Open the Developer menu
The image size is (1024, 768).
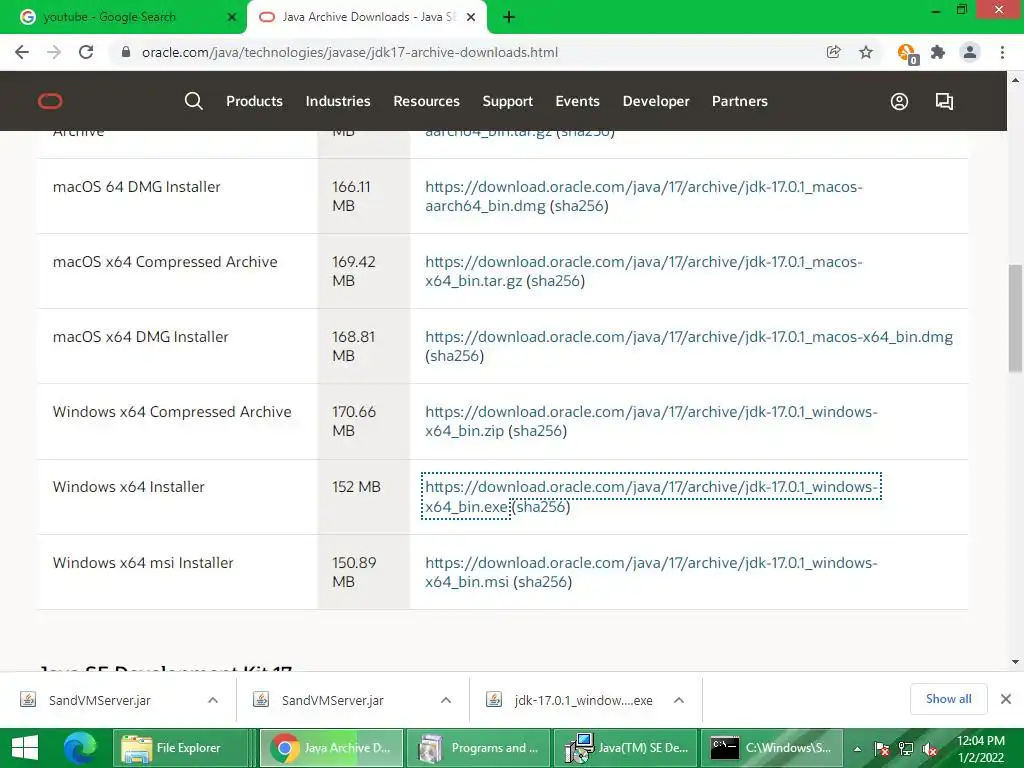coord(656,101)
